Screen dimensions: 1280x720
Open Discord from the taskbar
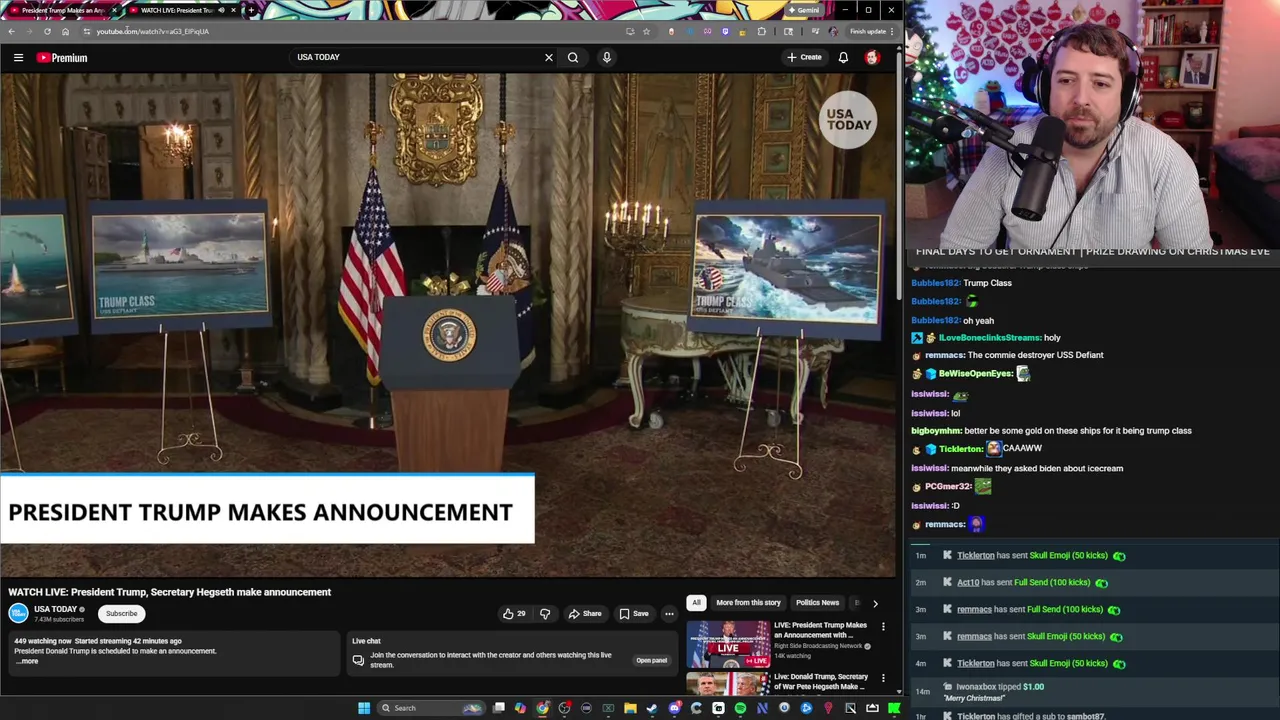674,708
